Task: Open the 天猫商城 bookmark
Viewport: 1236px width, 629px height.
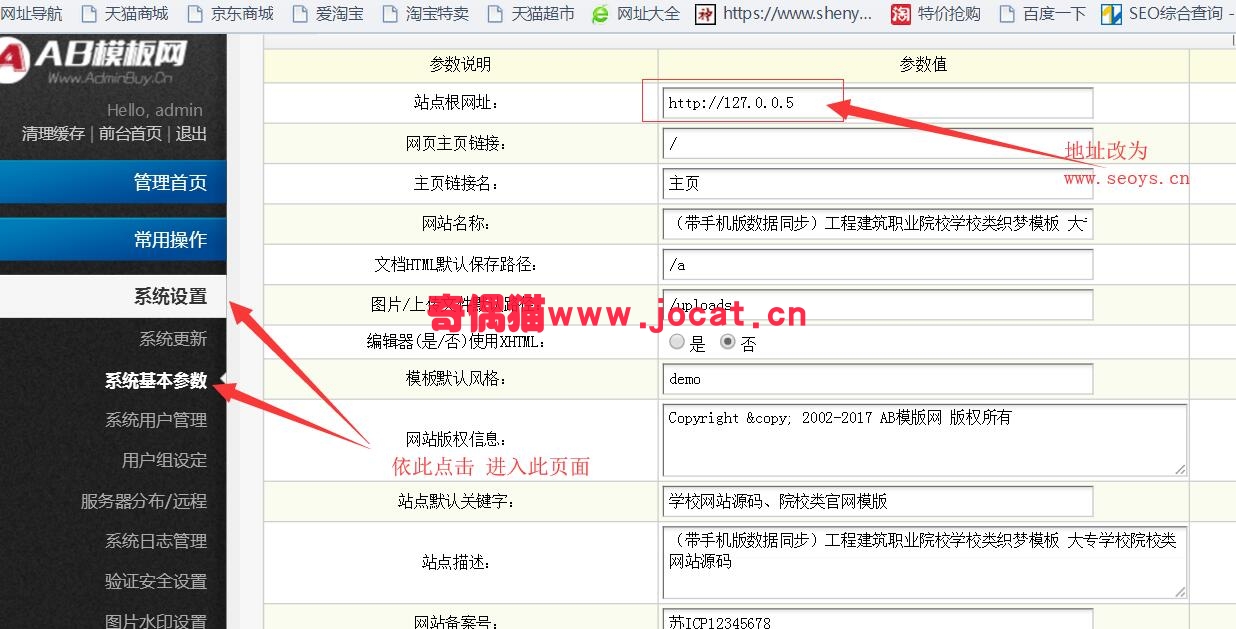Action: click(x=124, y=14)
